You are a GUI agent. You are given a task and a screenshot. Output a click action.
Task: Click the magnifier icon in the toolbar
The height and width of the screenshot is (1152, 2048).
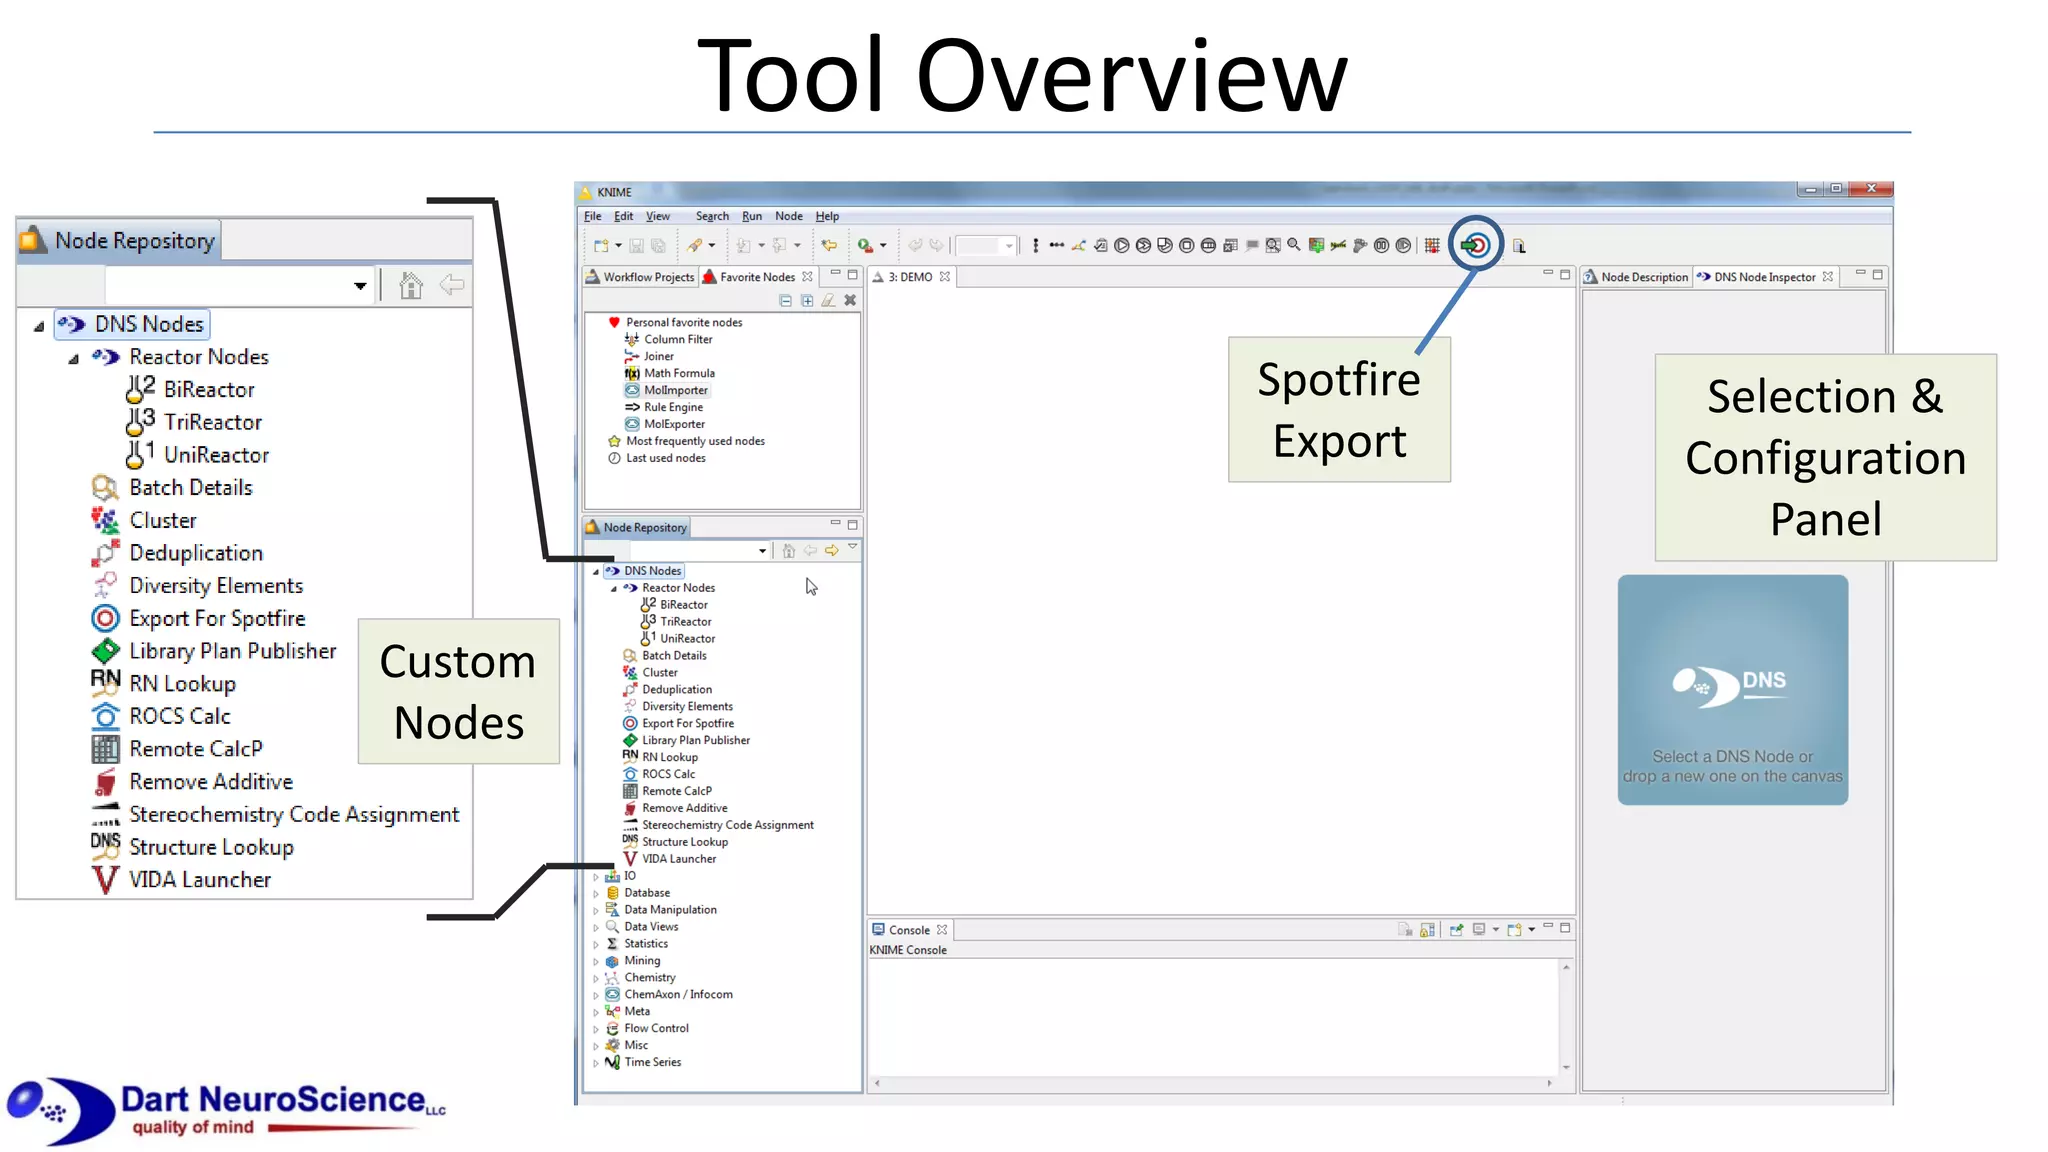coord(1294,245)
